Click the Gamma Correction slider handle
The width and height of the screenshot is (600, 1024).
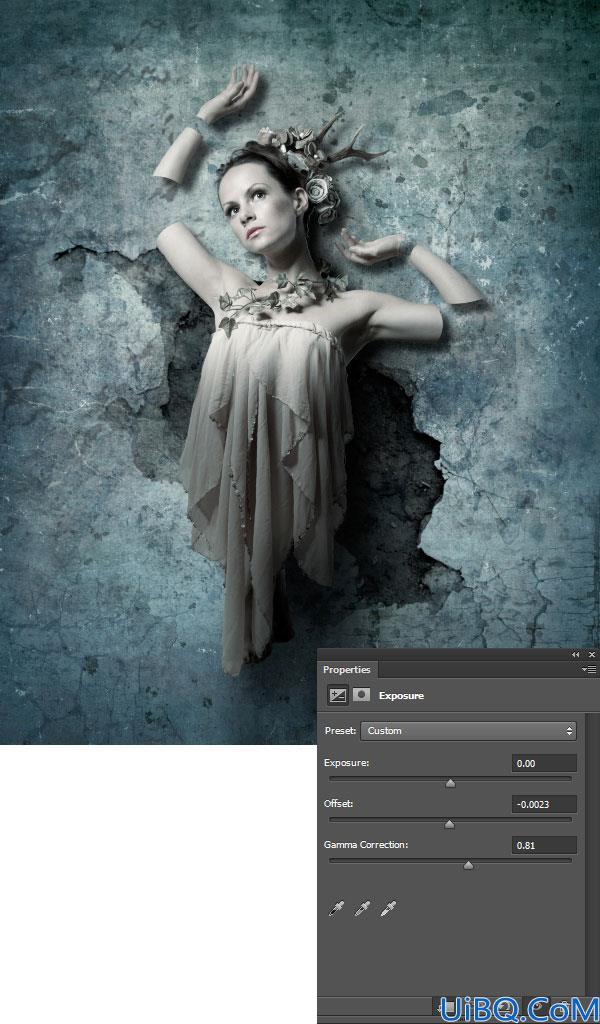468,866
